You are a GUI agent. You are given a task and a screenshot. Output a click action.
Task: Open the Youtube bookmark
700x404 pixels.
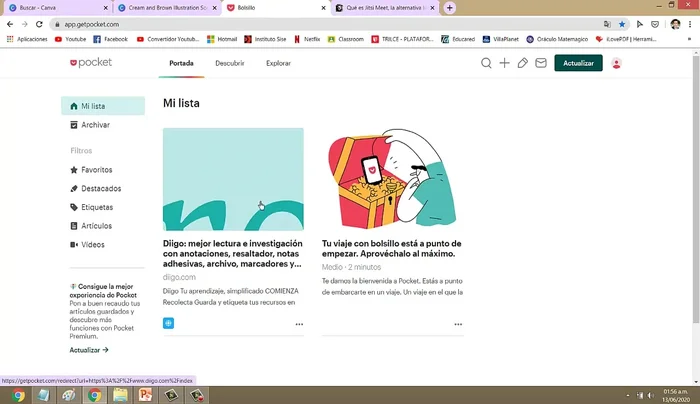[x=70, y=39]
